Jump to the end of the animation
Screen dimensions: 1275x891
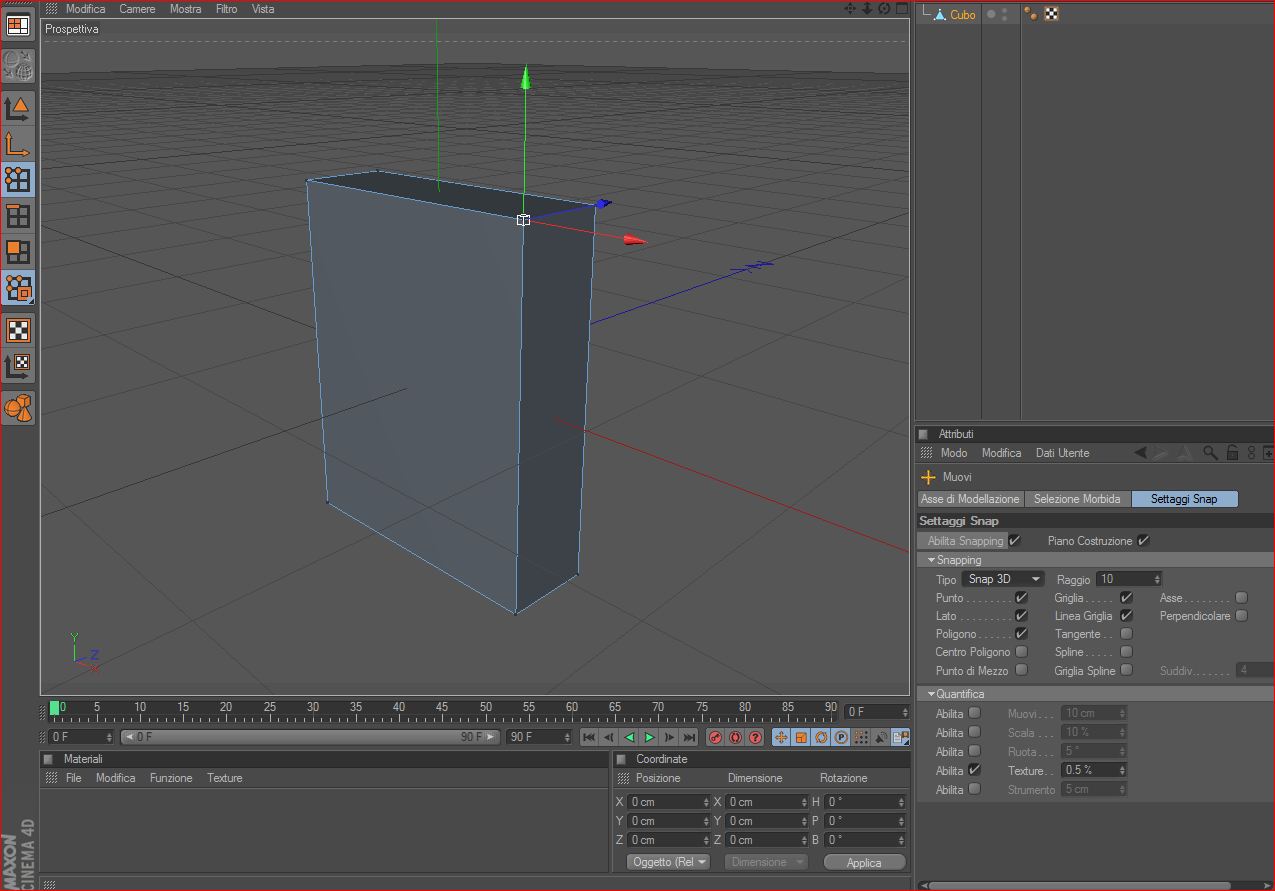coord(689,737)
